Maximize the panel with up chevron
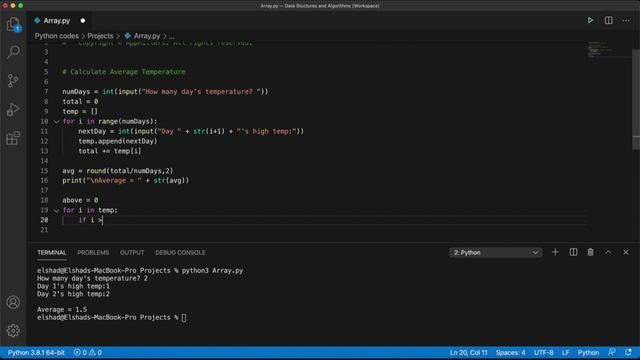Screen dimensions: 640x360 tap(608, 252)
